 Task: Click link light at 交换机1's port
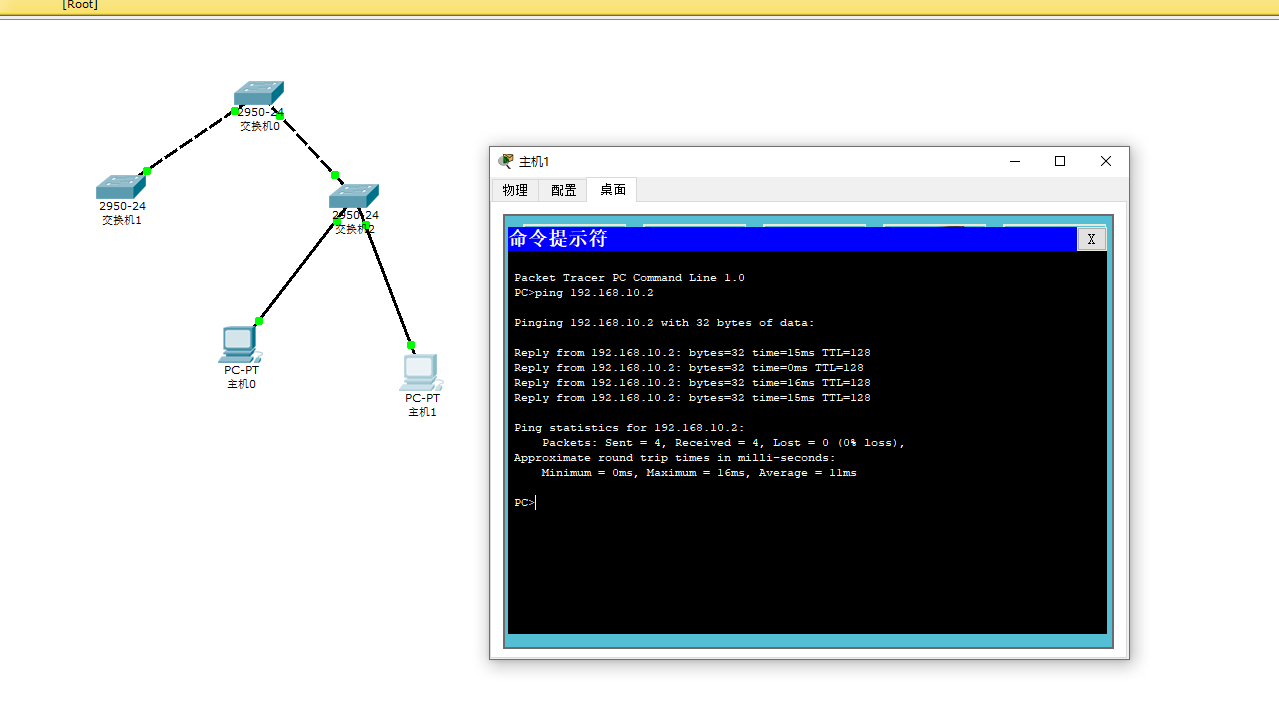(x=147, y=171)
